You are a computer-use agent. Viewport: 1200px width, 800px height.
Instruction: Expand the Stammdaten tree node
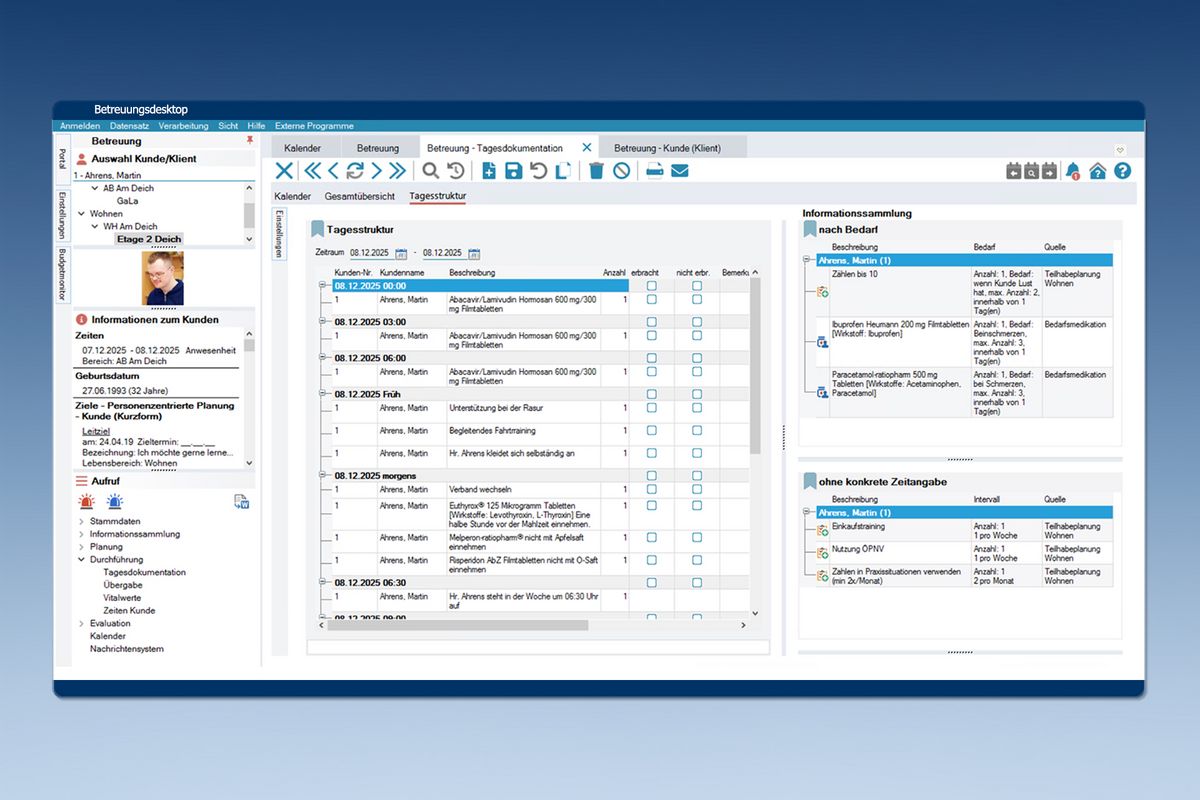tap(81, 522)
